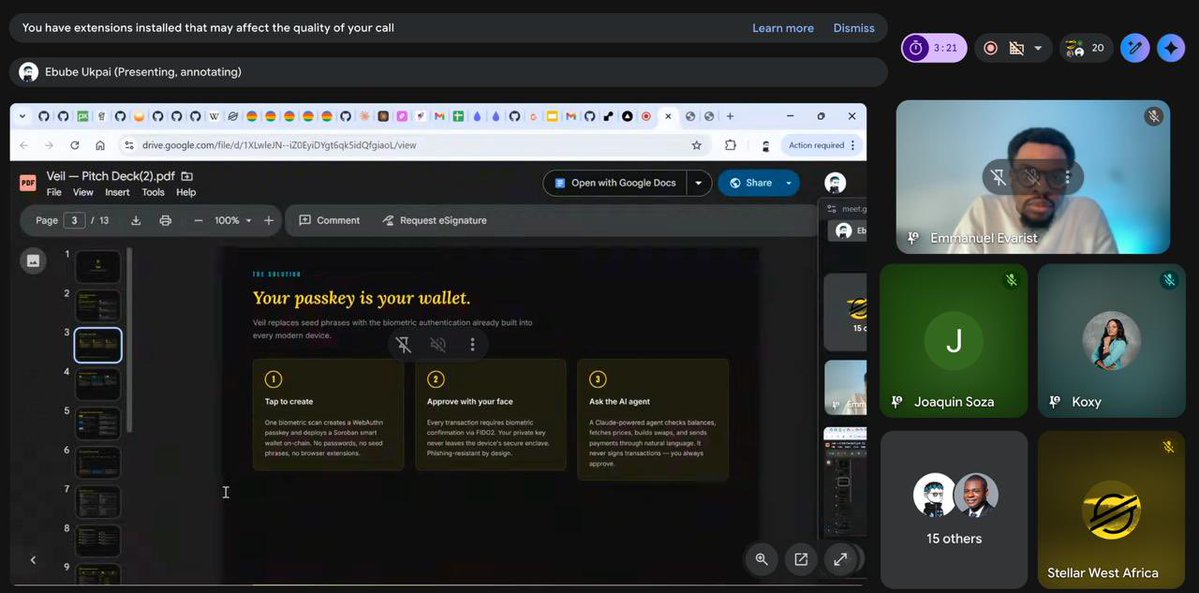This screenshot has width=1199, height=593.
Task: Click the print icon in PDF toolbar
Action: [x=165, y=220]
